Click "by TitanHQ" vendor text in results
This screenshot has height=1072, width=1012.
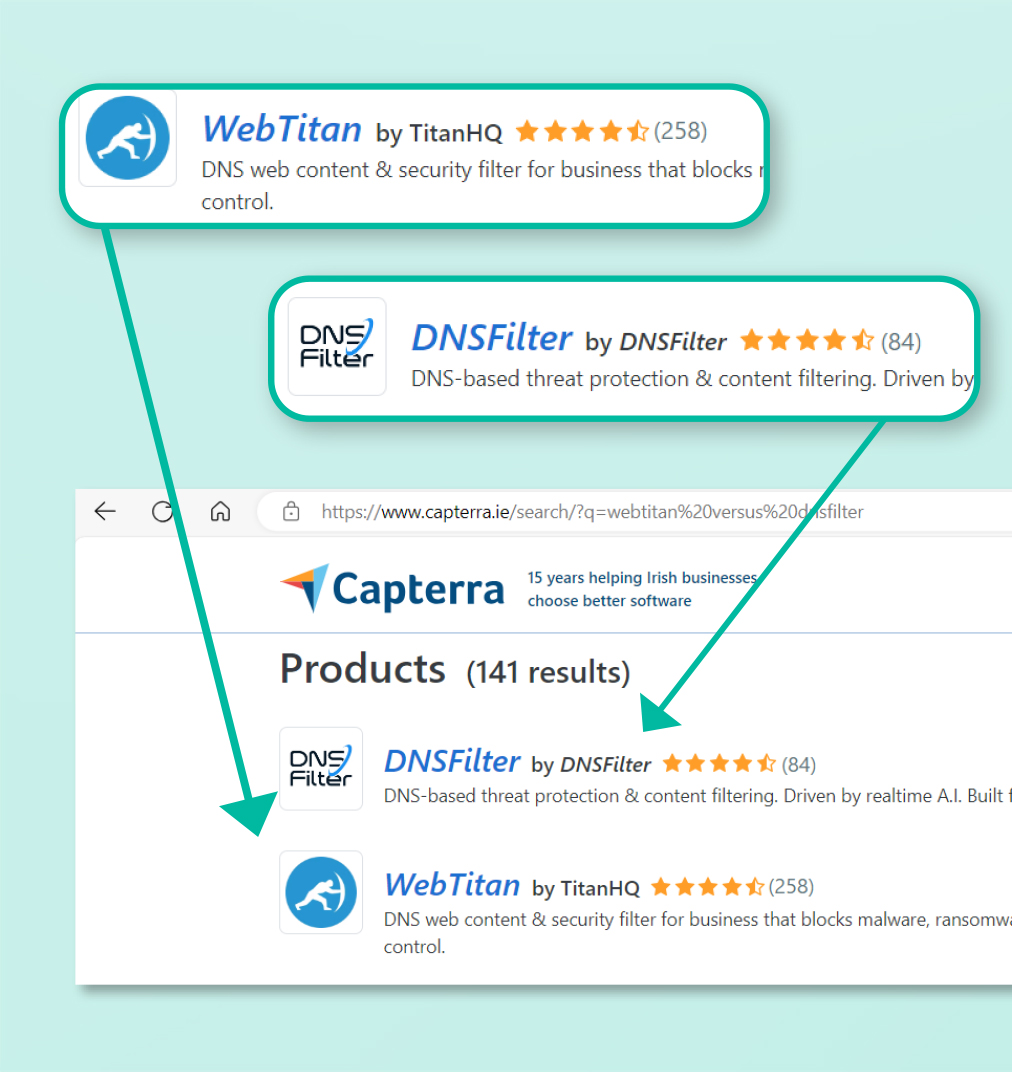coord(586,888)
